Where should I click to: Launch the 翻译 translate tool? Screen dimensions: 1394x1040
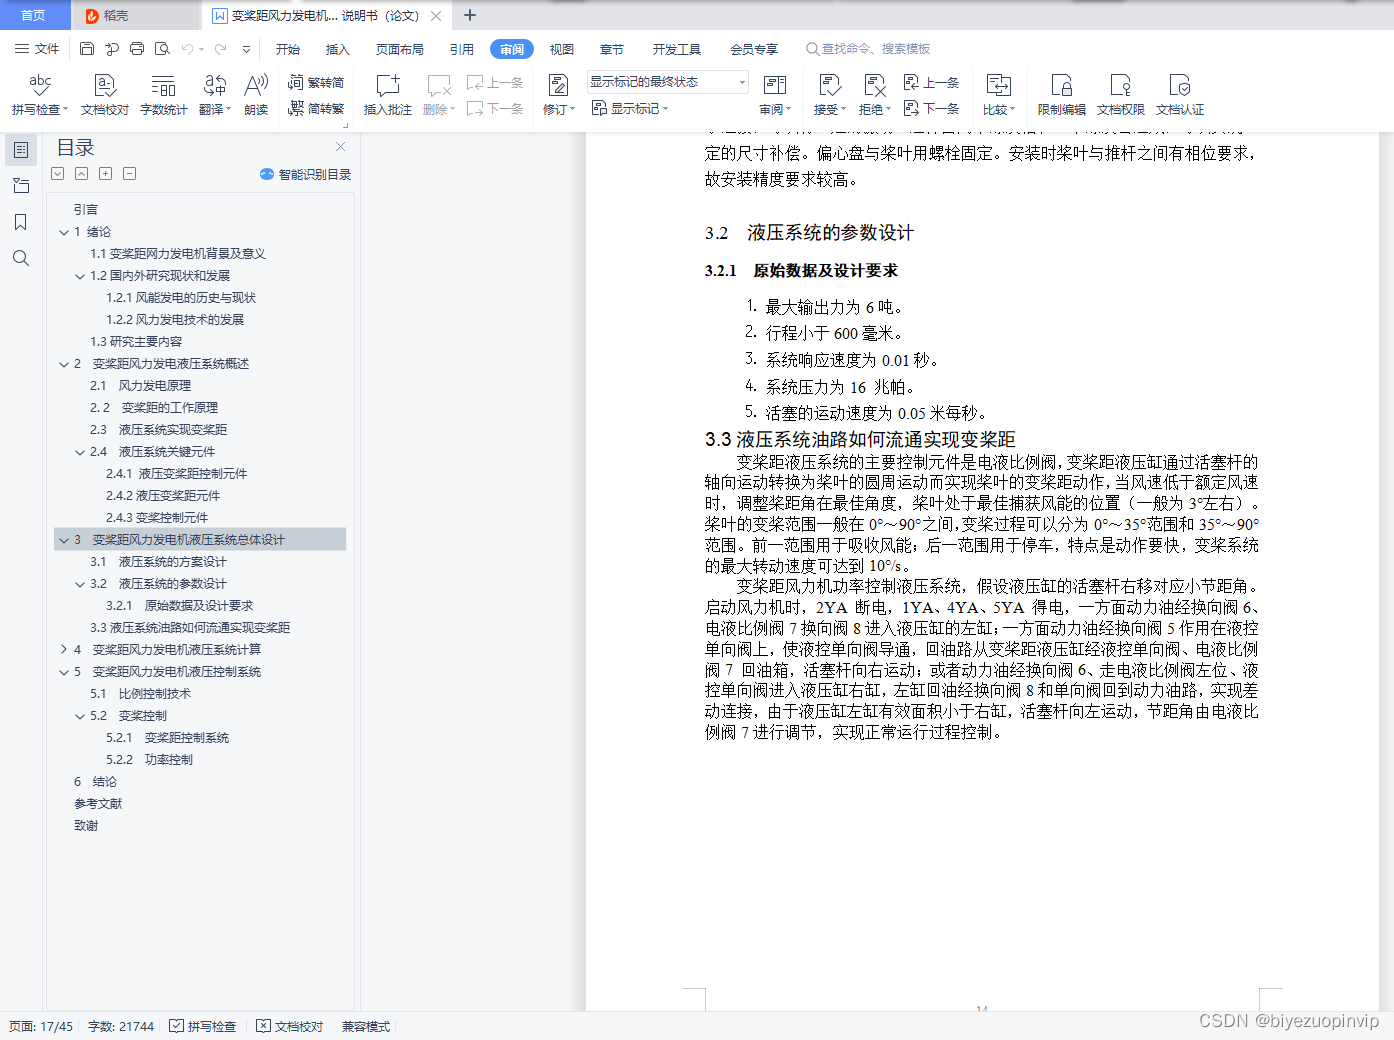click(213, 93)
